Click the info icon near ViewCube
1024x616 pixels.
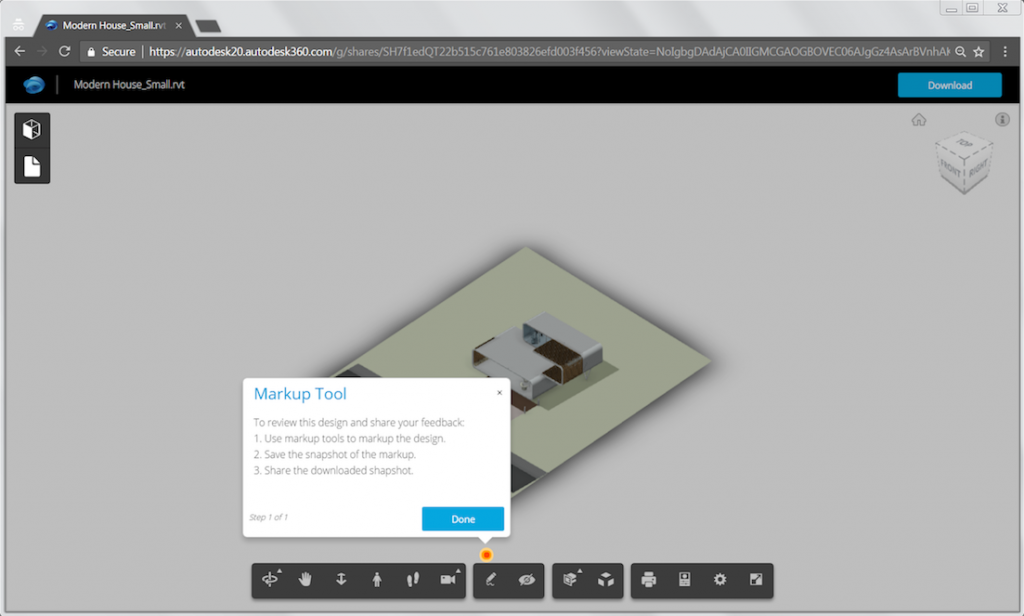(1002, 120)
